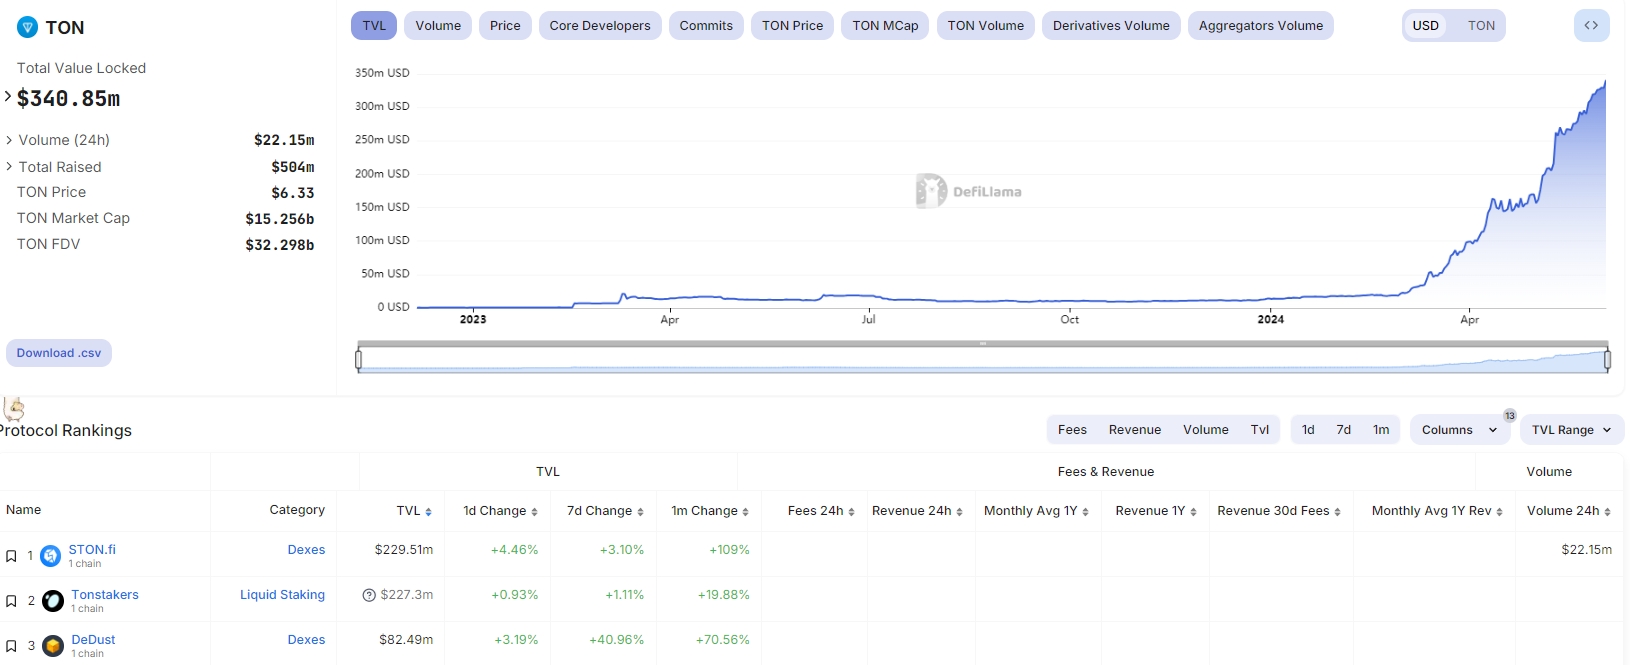The image size is (1630, 665).
Task: Sort the table by Revenue 1Y
Action: click(x=1156, y=511)
